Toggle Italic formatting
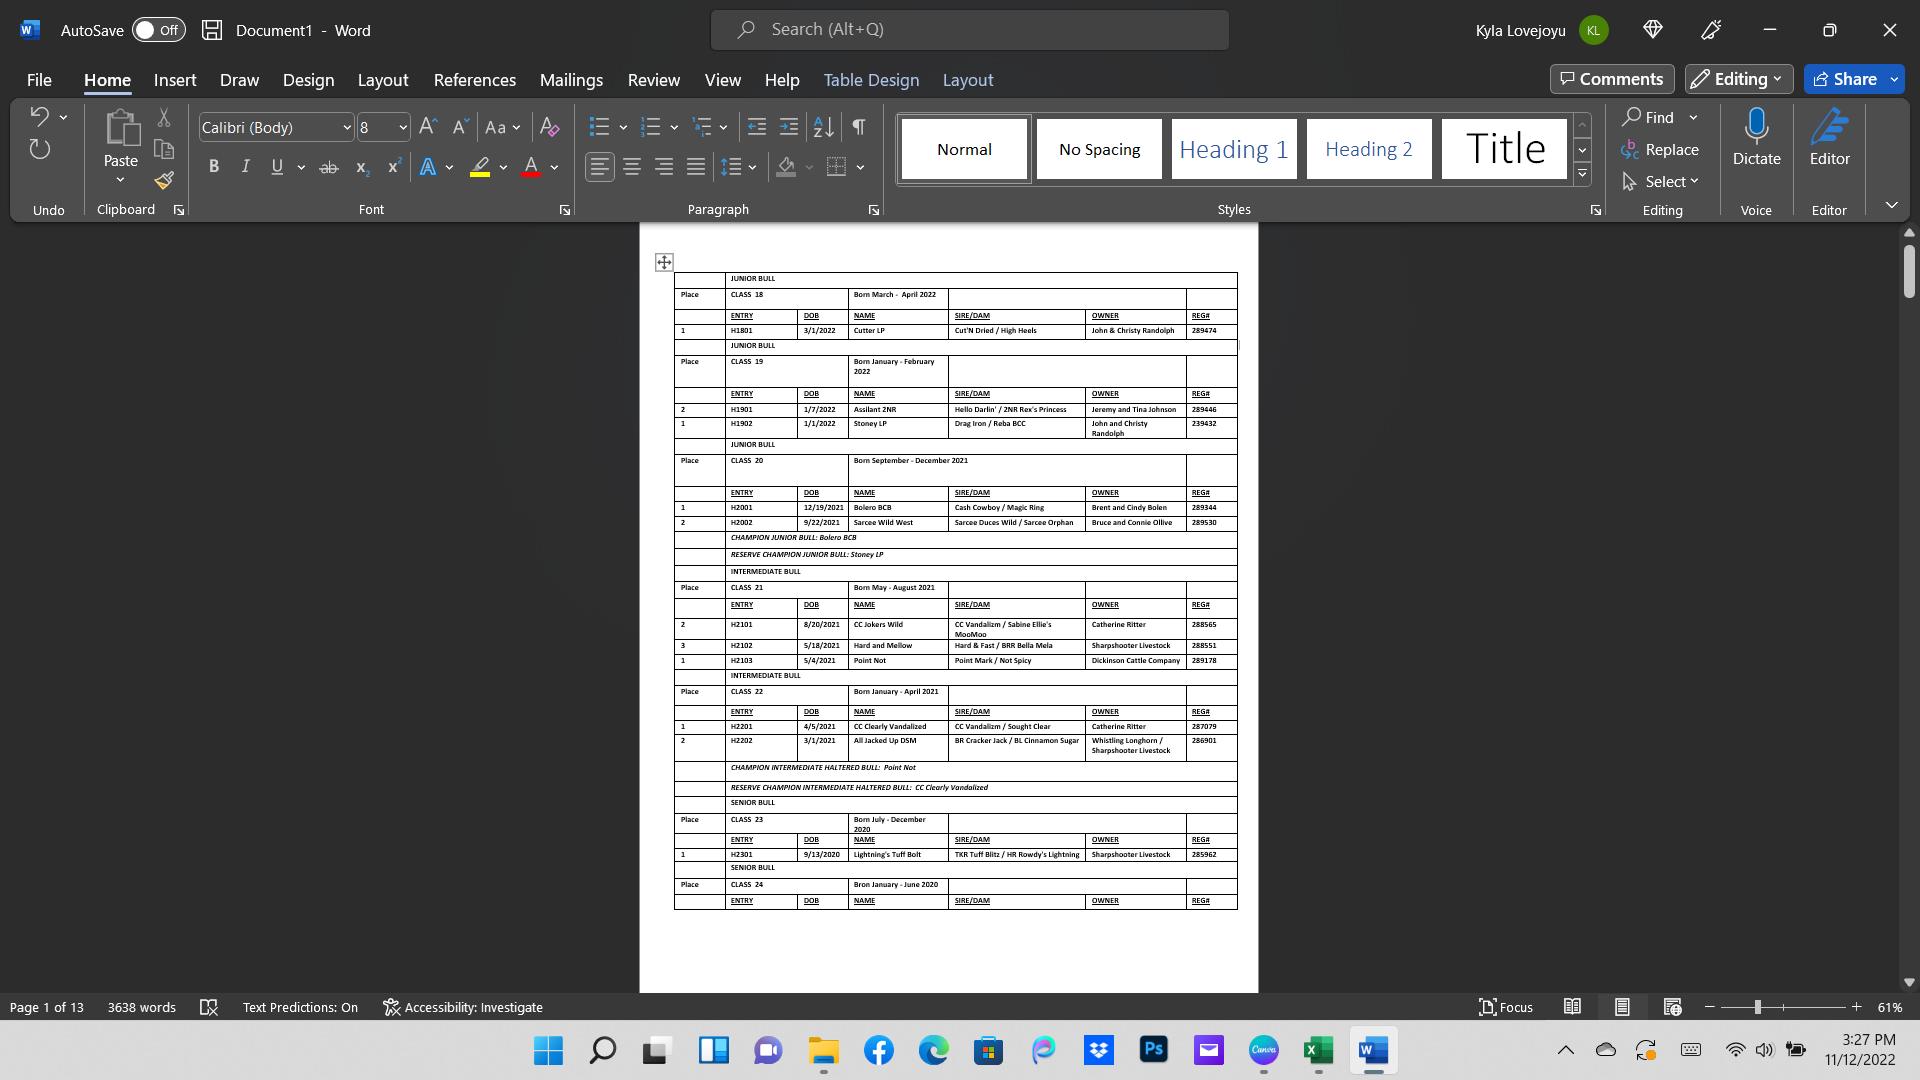The width and height of the screenshot is (1920, 1080). (245, 168)
